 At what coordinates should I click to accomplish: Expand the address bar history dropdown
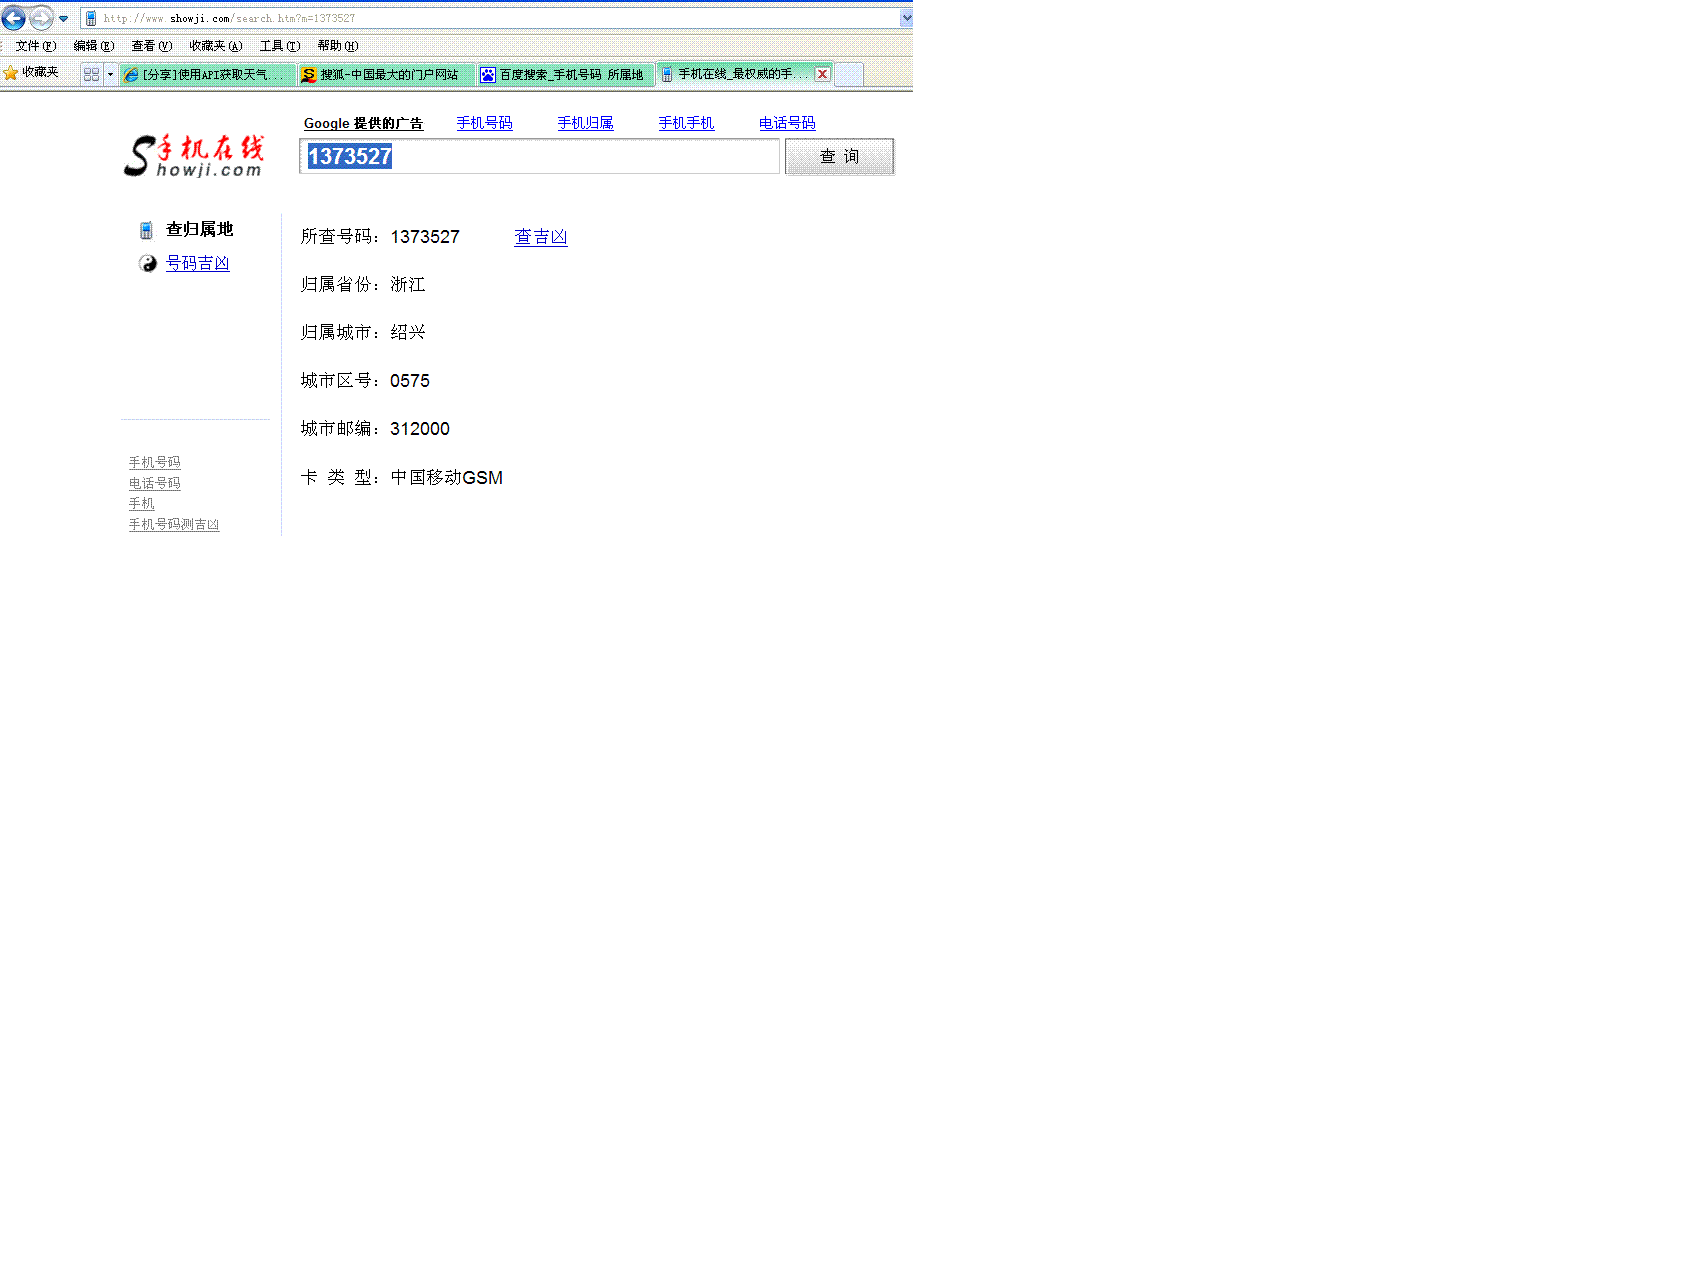906,18
